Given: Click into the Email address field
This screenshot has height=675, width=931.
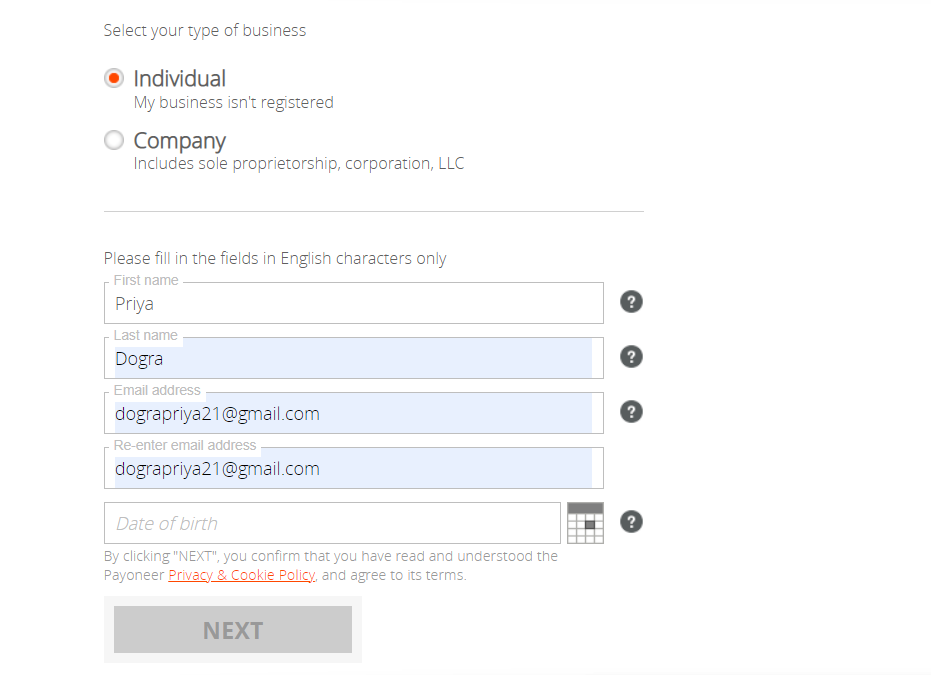Looking at the screenshot, I should [x=354, y=413].
